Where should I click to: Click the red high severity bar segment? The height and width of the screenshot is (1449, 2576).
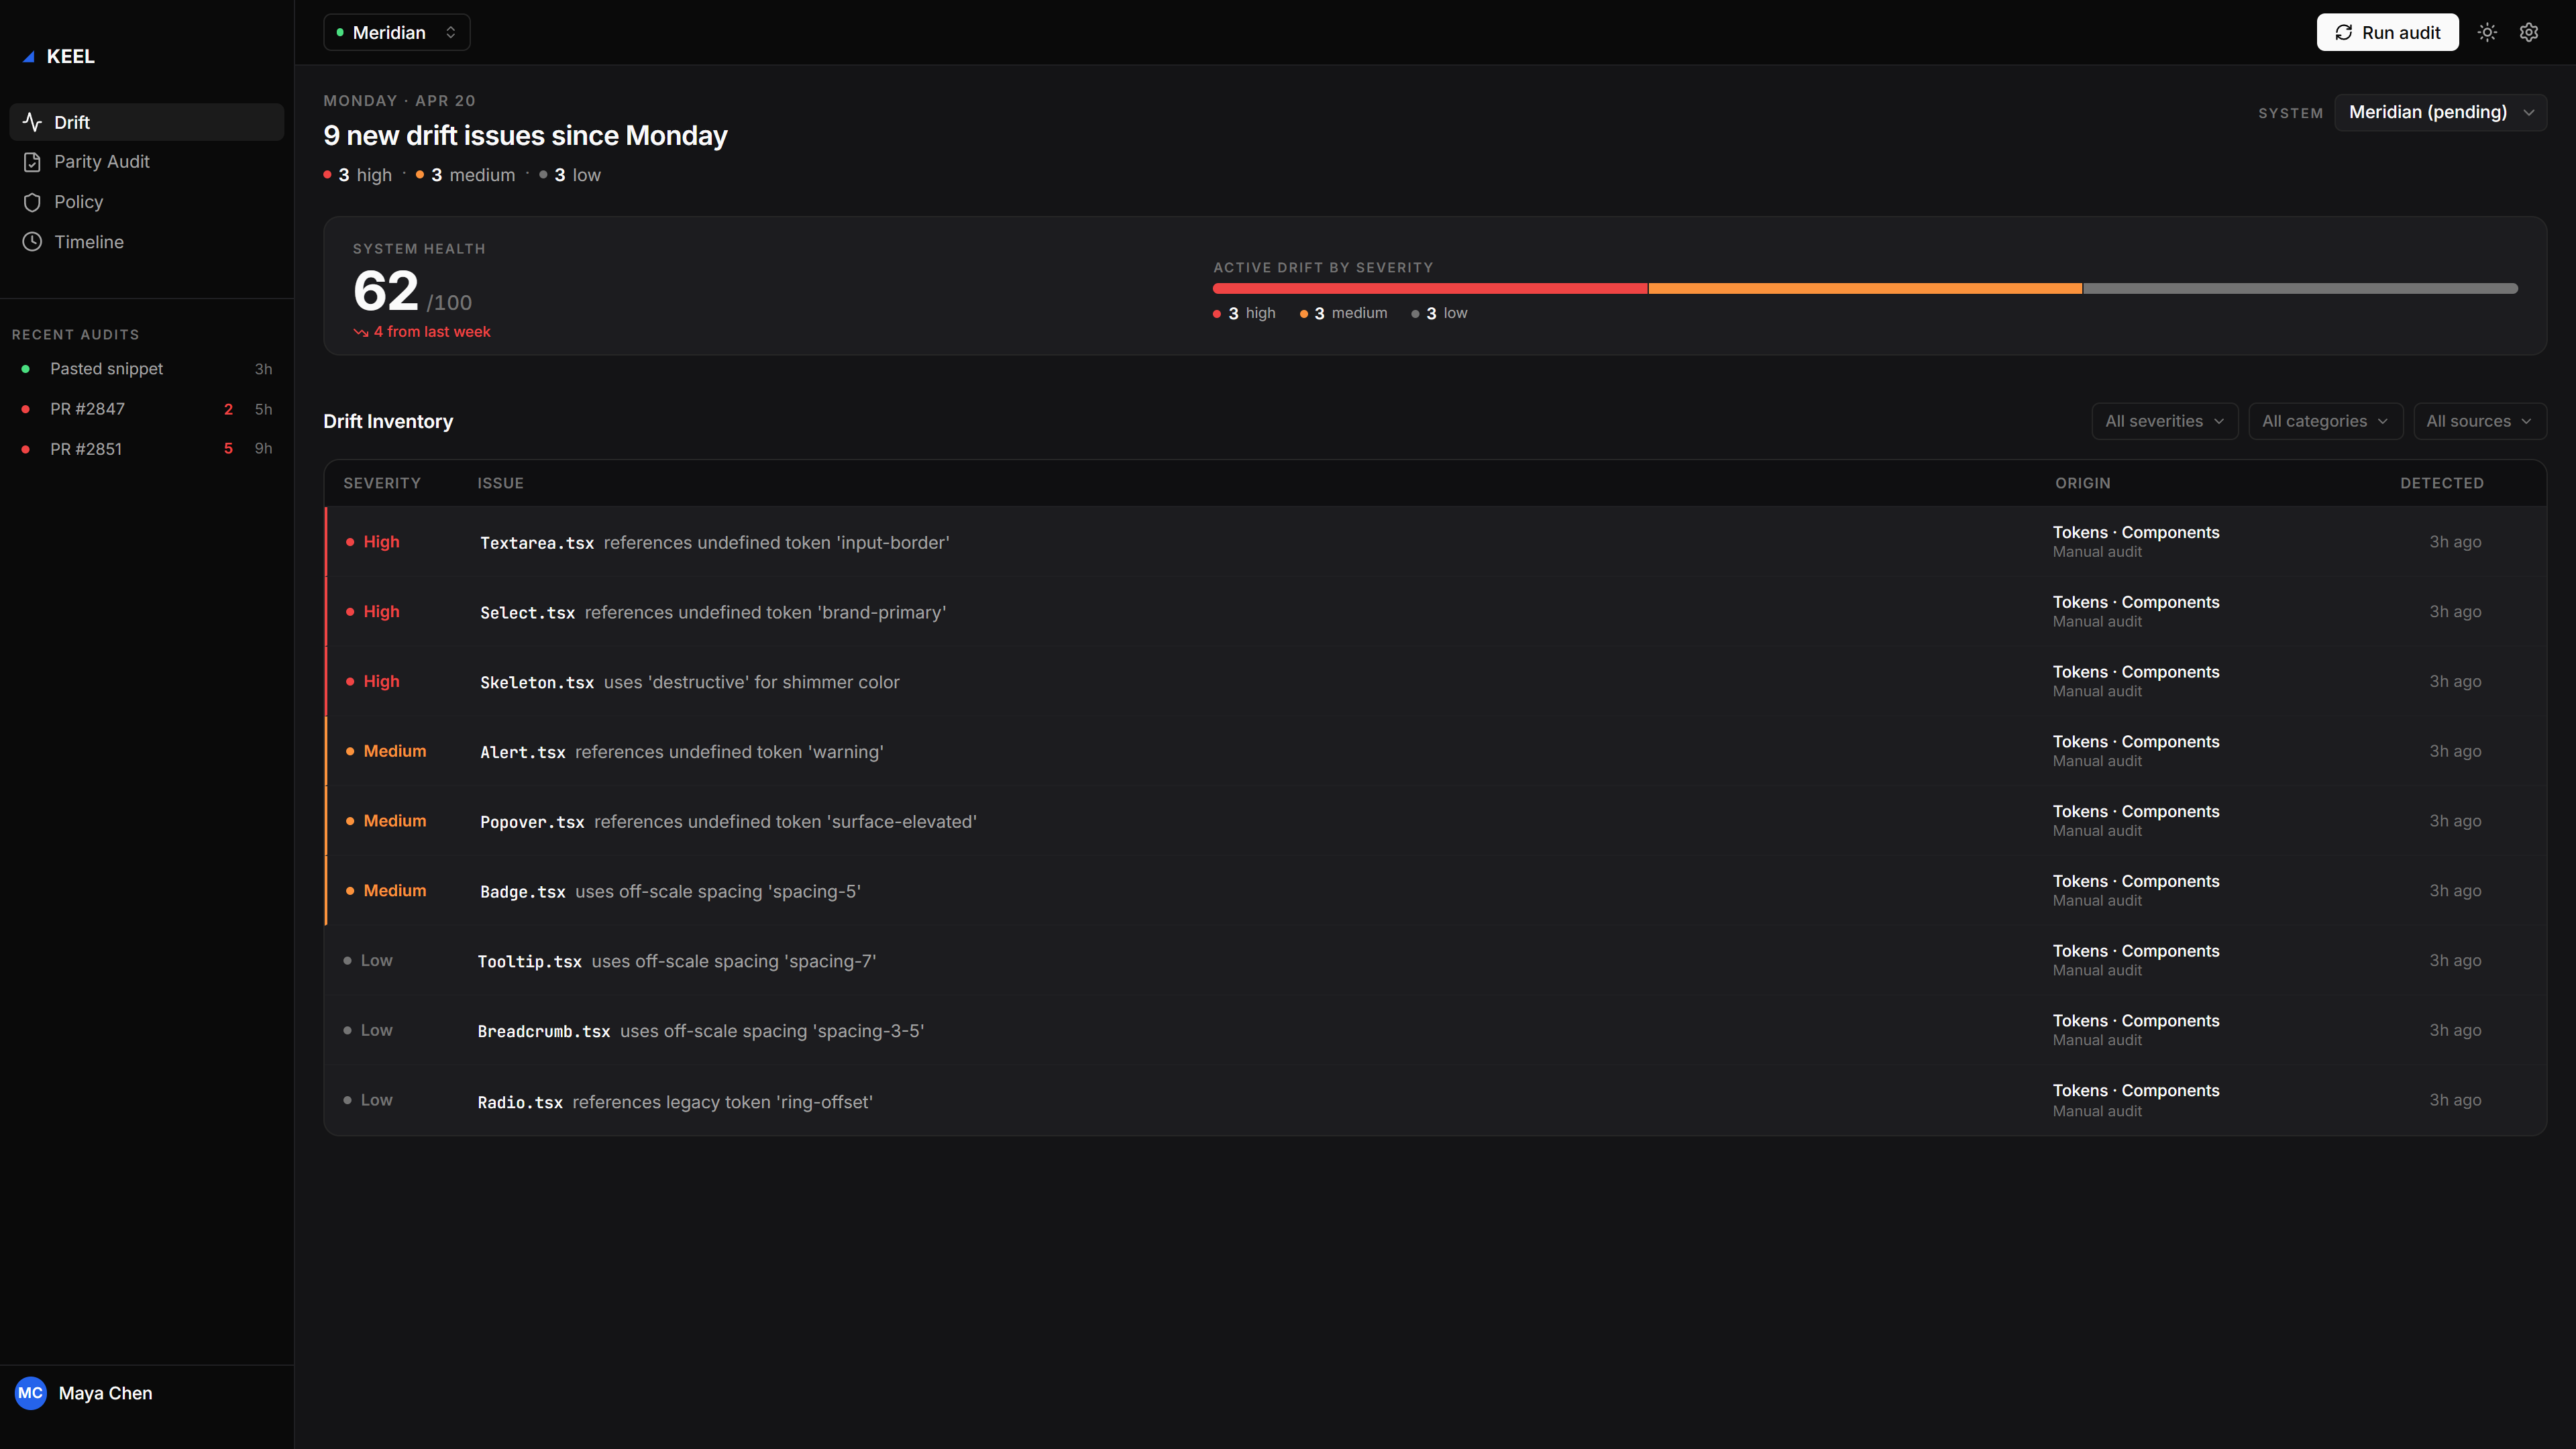click(x=1430, y=288)
